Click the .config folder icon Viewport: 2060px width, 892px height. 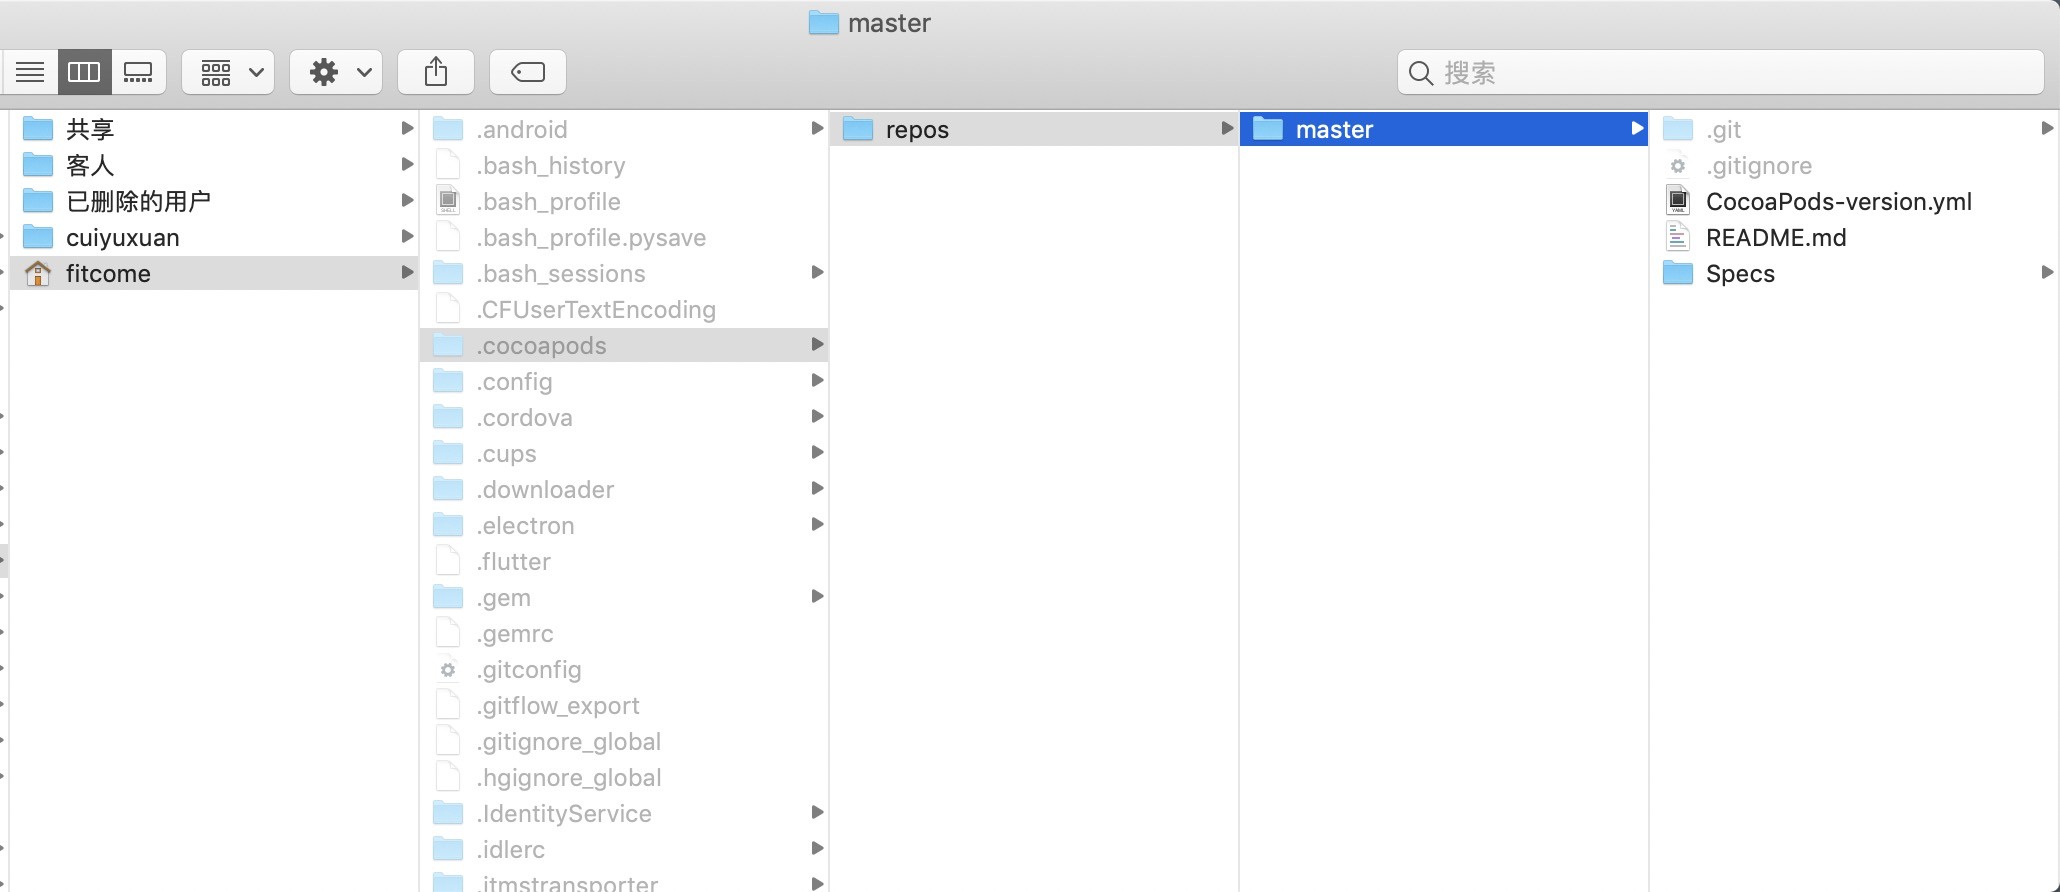(448, 381)
